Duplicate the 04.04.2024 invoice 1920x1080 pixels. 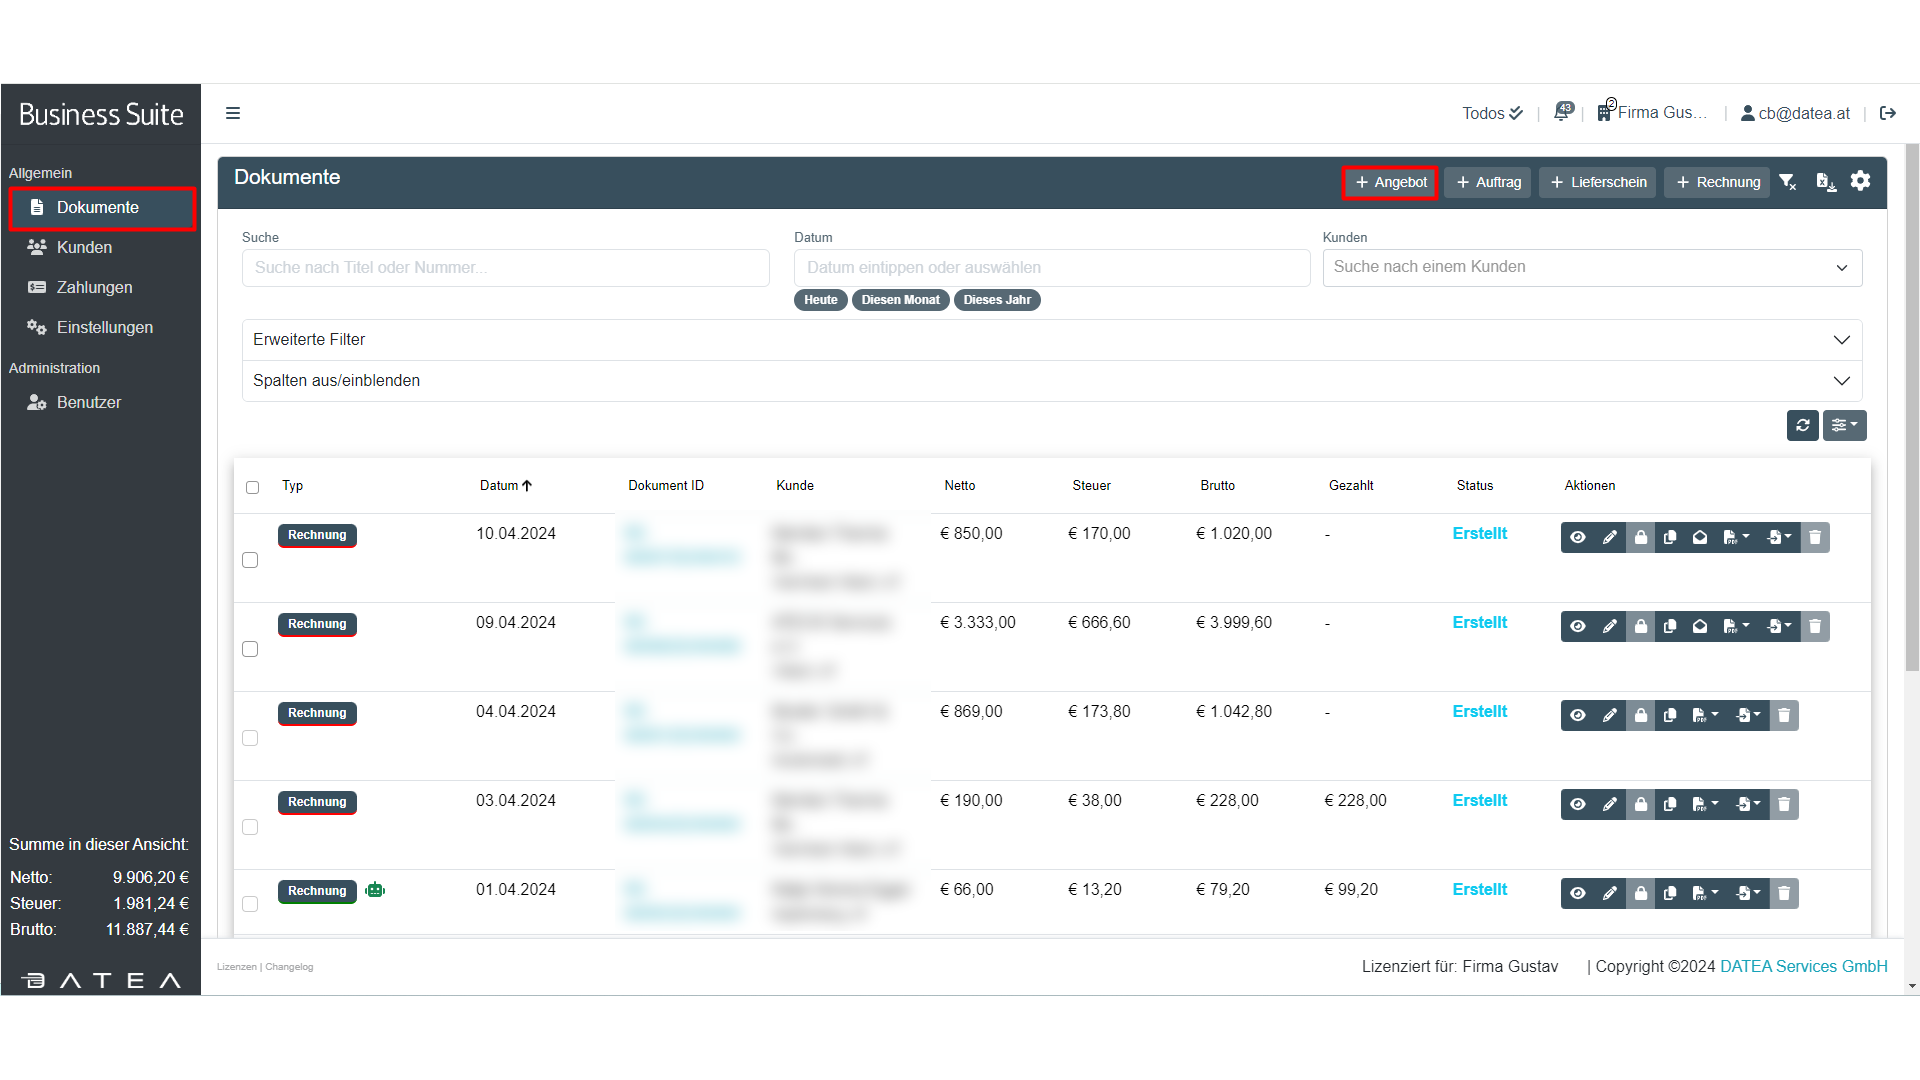click(1670, 716)
